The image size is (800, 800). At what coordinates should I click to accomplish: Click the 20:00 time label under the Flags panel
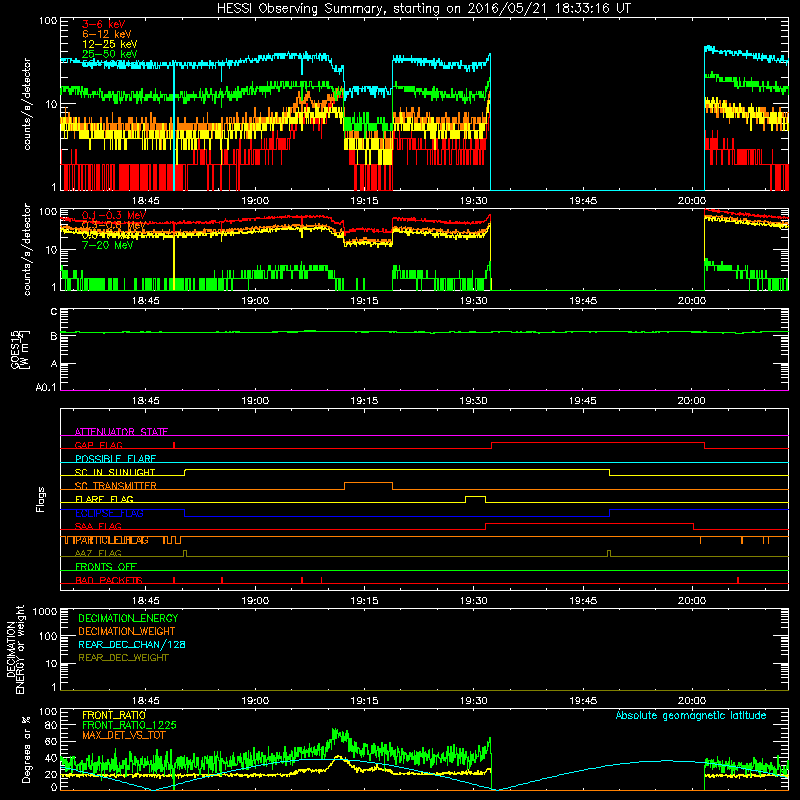click(692, 601)
